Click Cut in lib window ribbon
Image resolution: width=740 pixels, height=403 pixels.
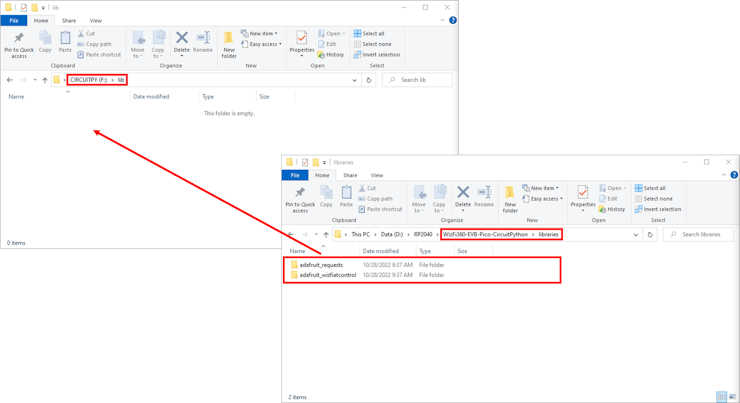coord(86,34)
